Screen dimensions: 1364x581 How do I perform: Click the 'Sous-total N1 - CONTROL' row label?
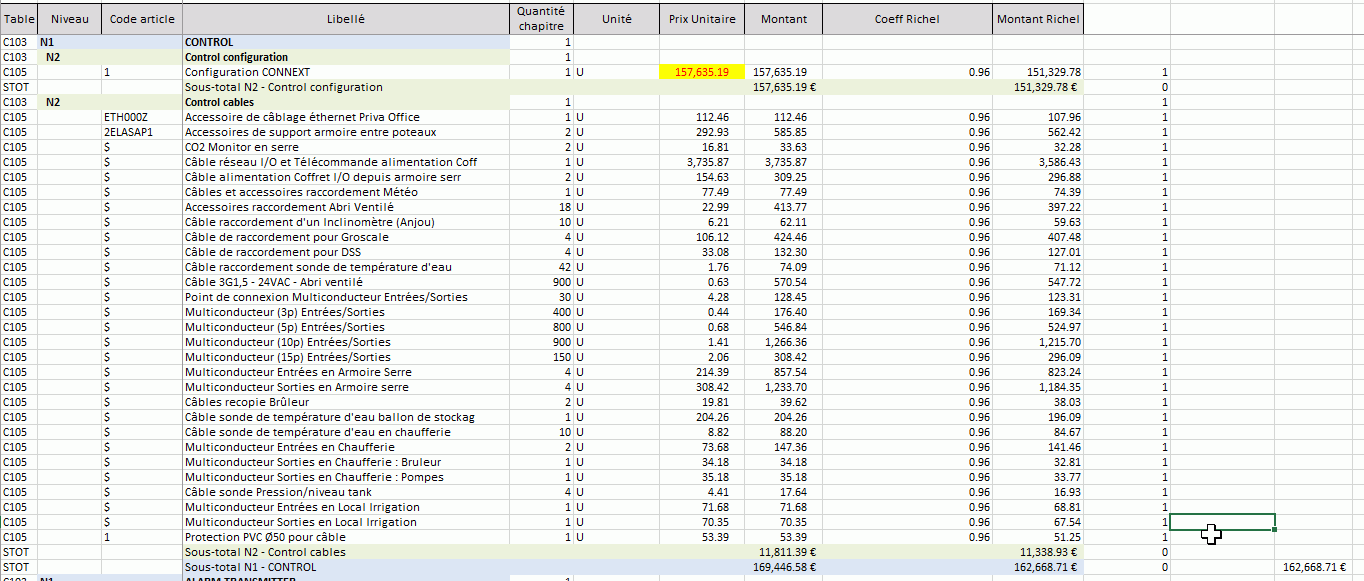250,567
